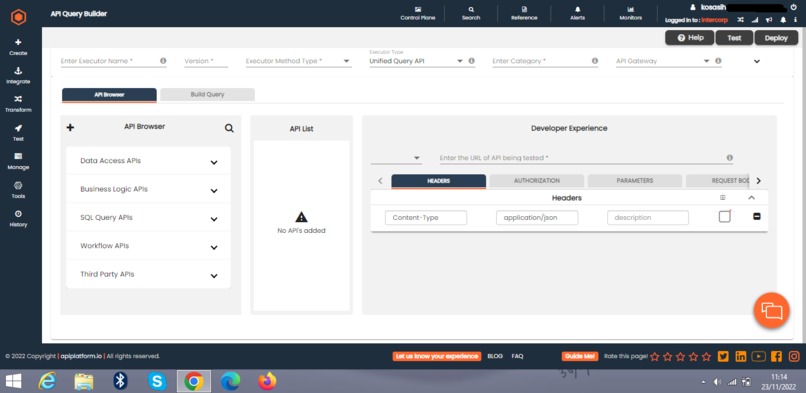Screen dimensions: 806x393
Task: Click Let us know your experience
Action: (437, 356)
